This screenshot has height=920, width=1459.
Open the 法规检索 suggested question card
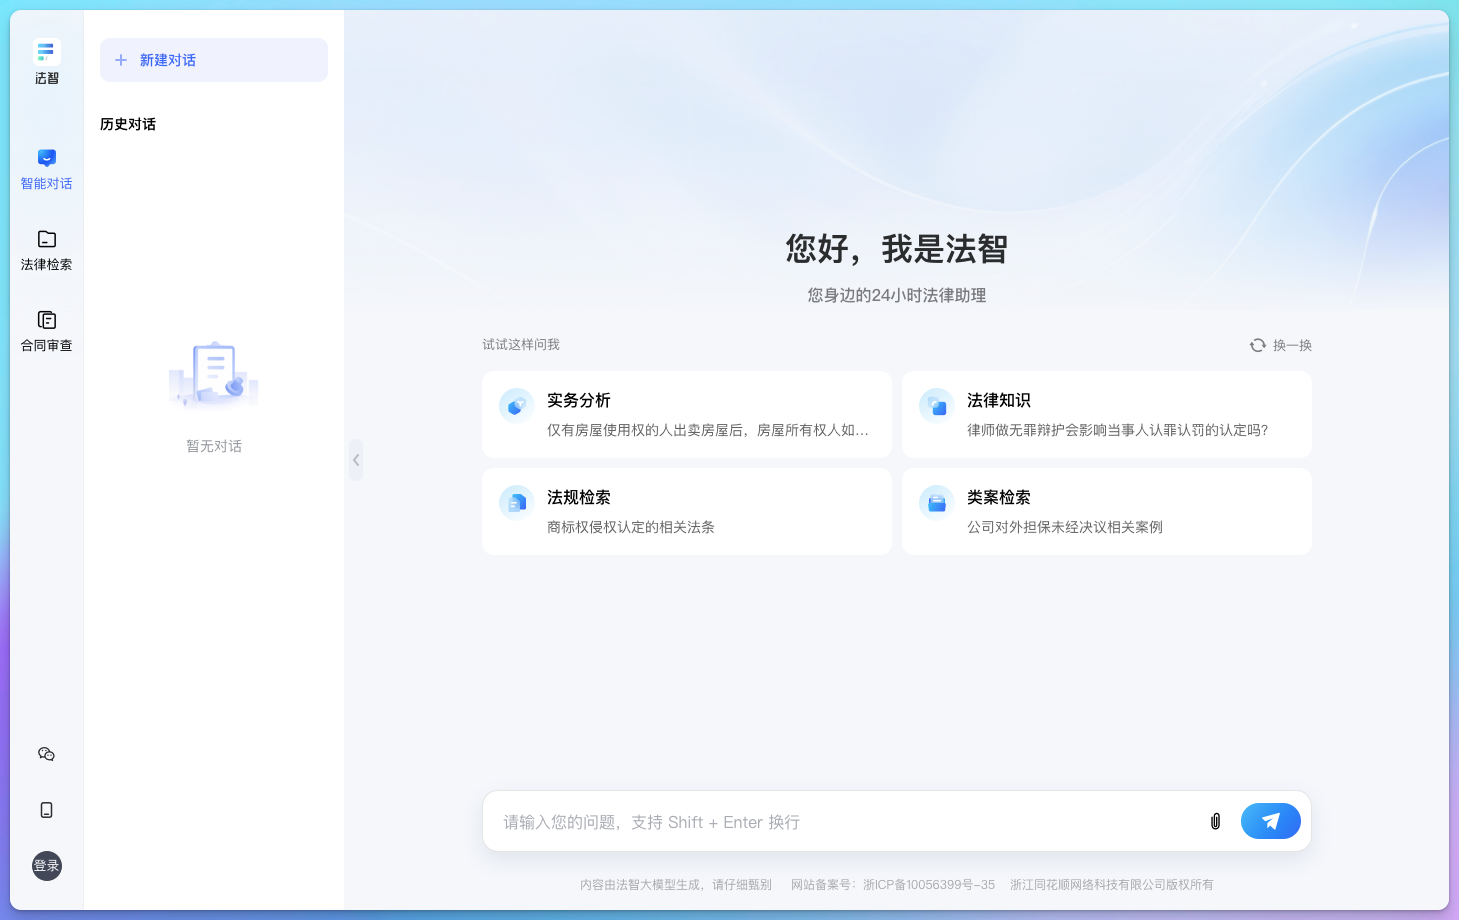(x=686, y=511)
